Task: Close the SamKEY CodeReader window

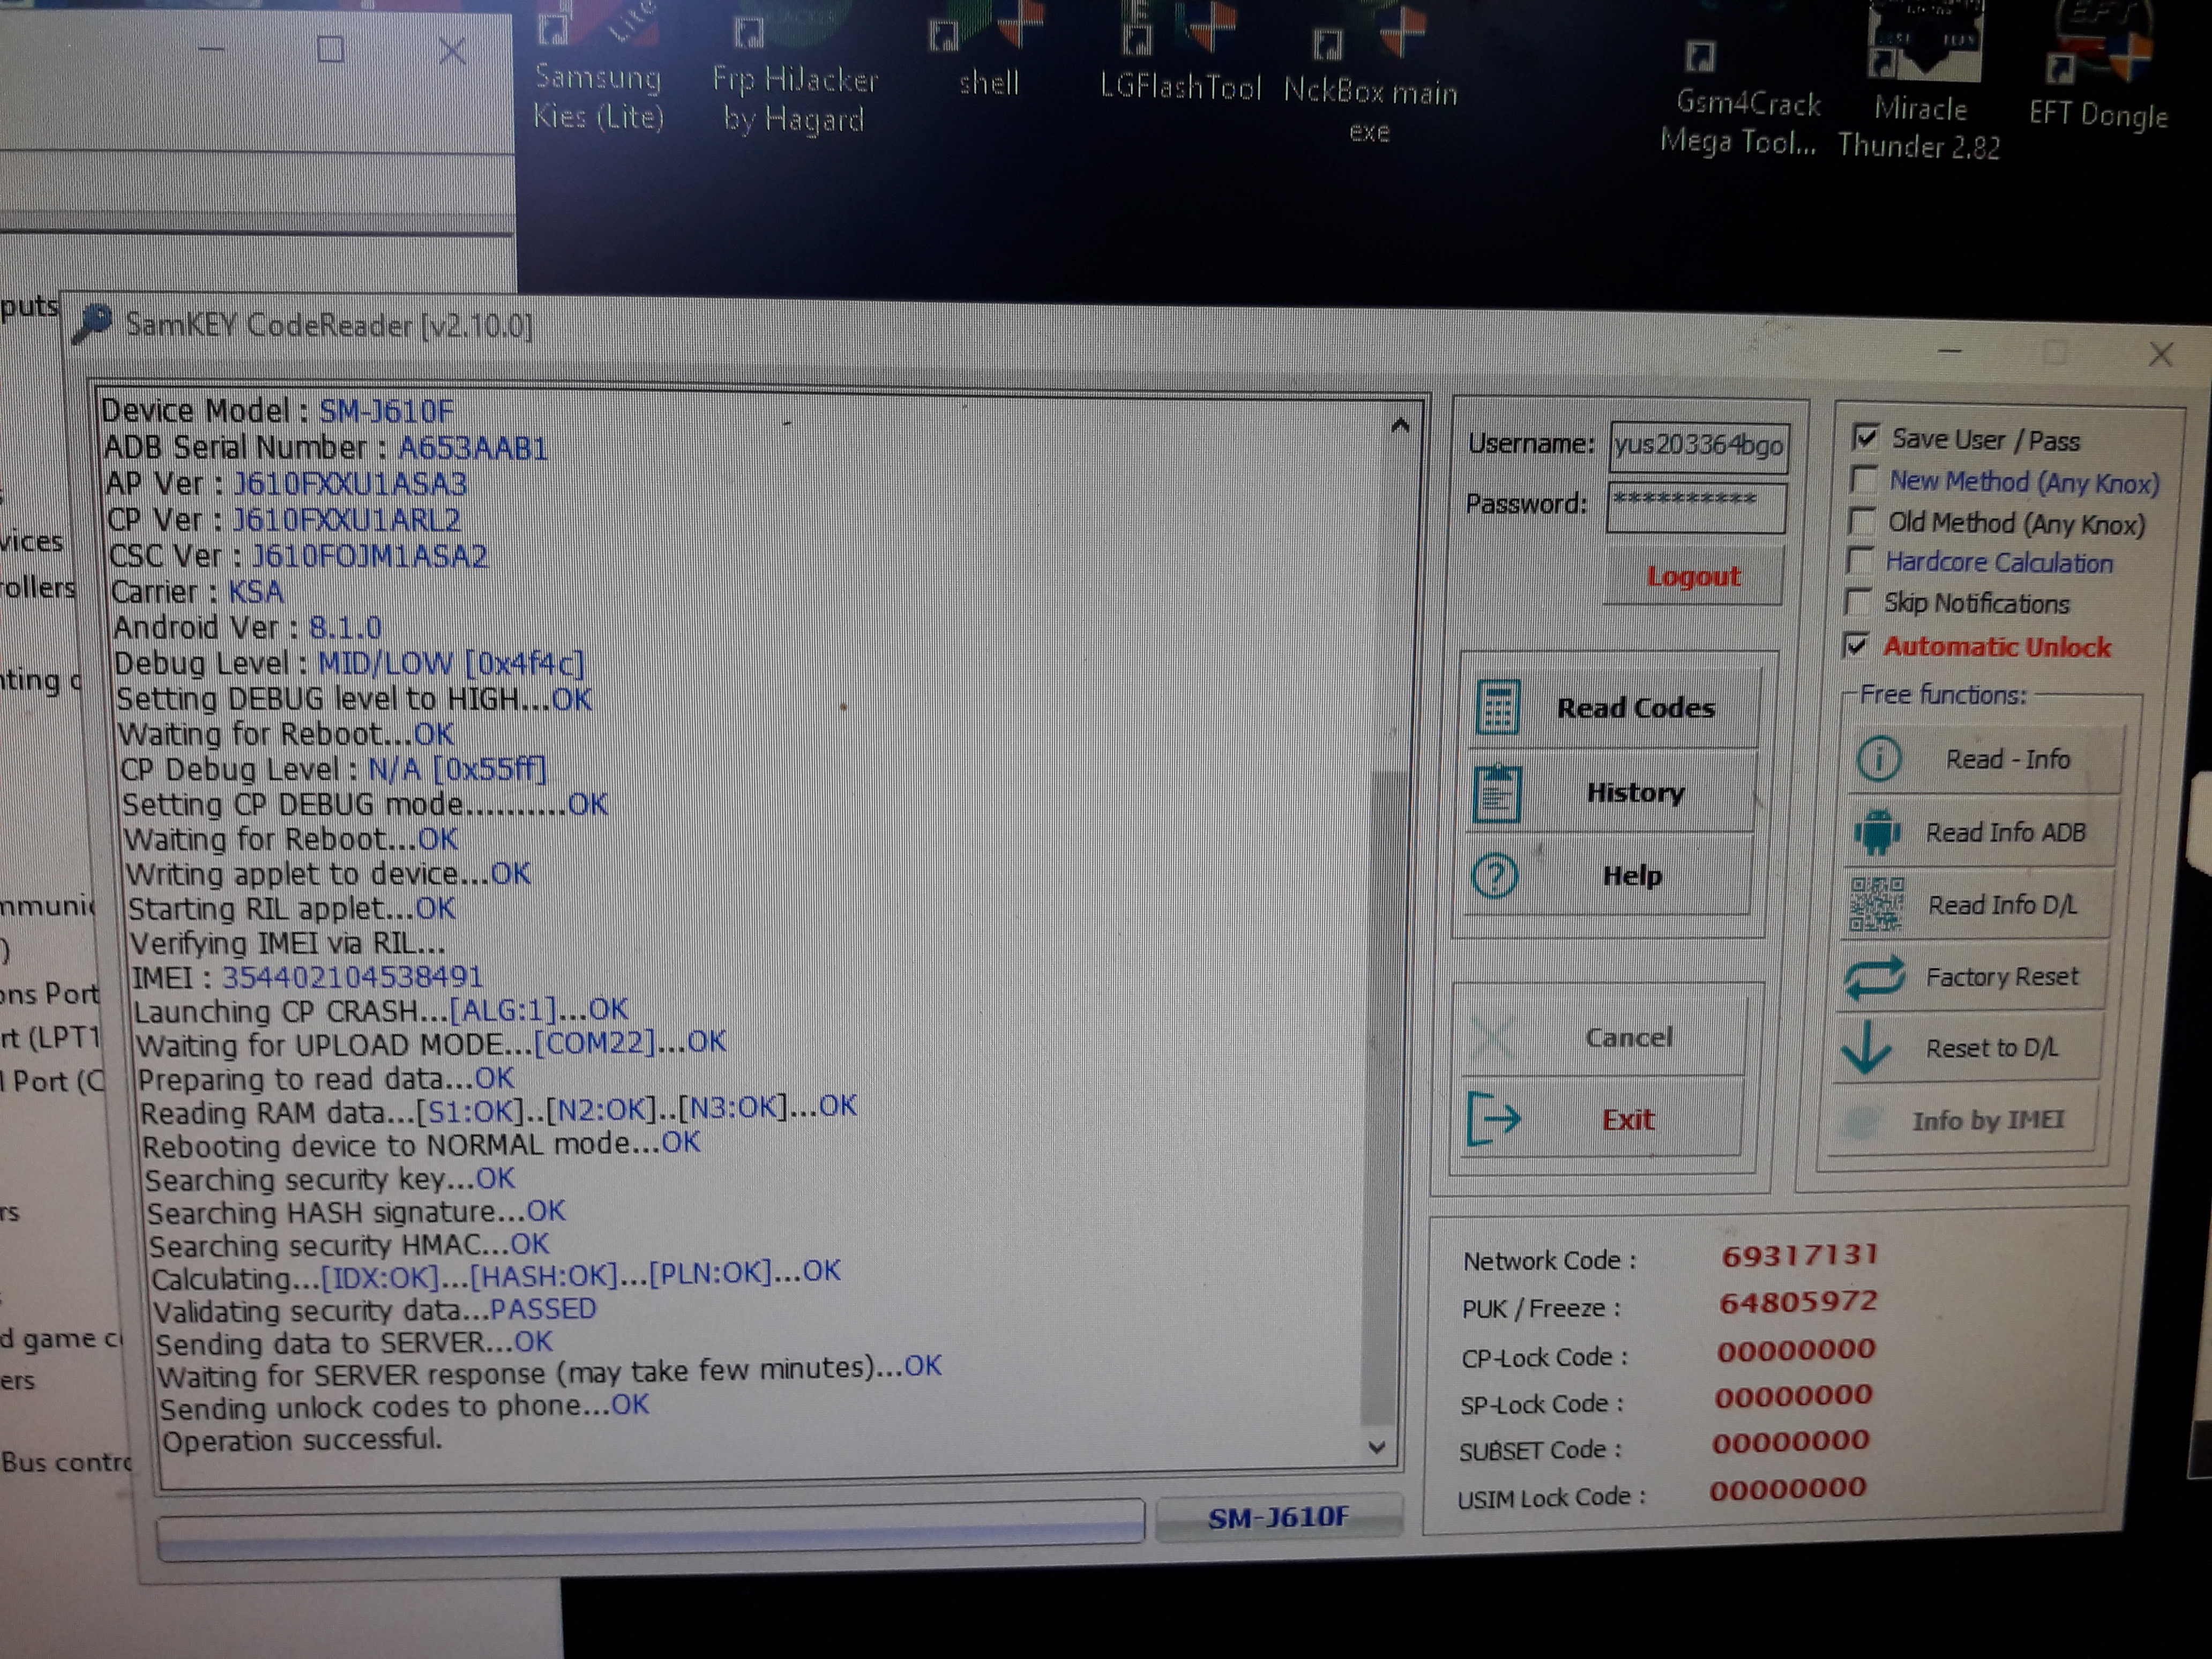Action: click(2160, 354)
